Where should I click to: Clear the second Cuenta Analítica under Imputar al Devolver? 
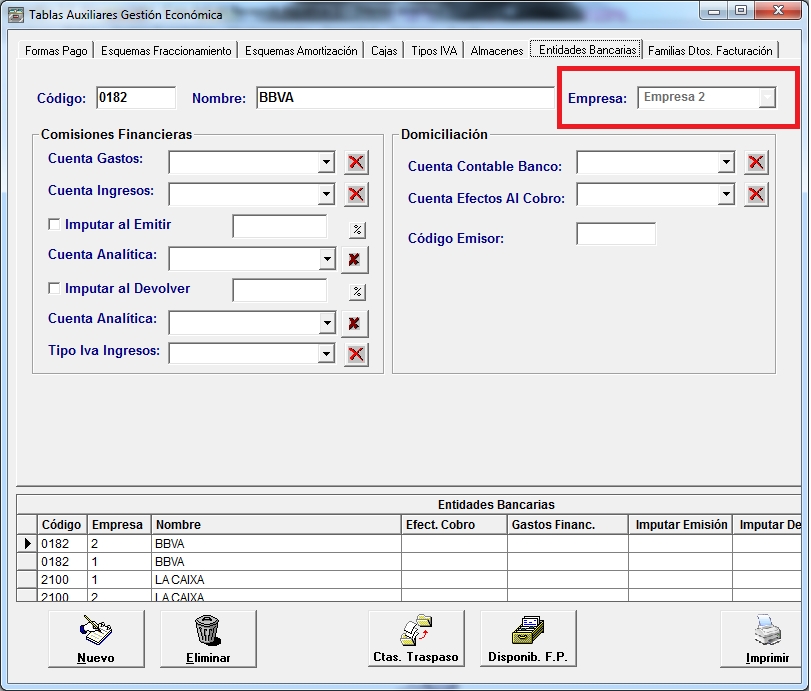click(355, 323)
